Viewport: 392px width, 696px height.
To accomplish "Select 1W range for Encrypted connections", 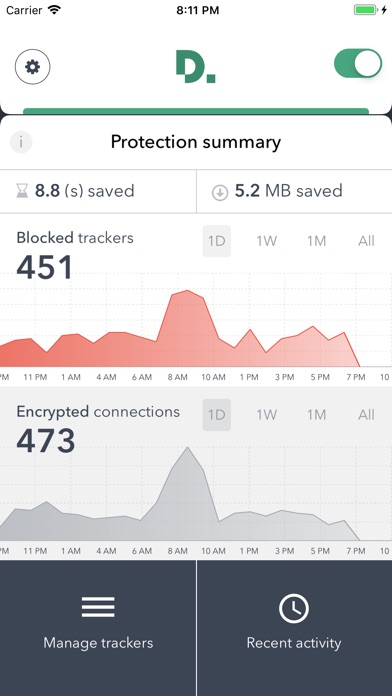I will pos(266,415).
